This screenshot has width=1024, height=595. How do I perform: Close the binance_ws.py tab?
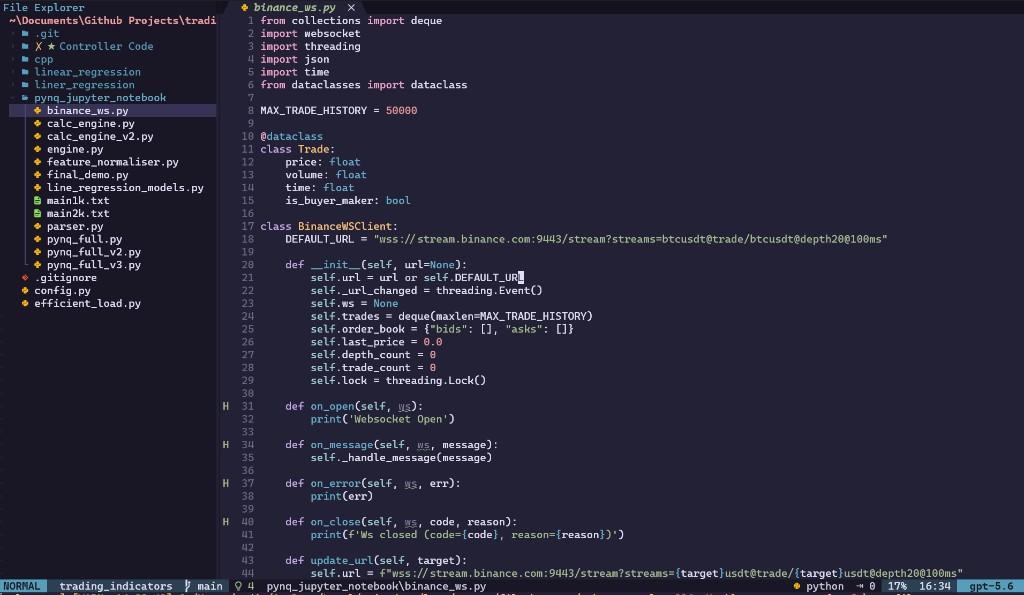click(351, 8)
